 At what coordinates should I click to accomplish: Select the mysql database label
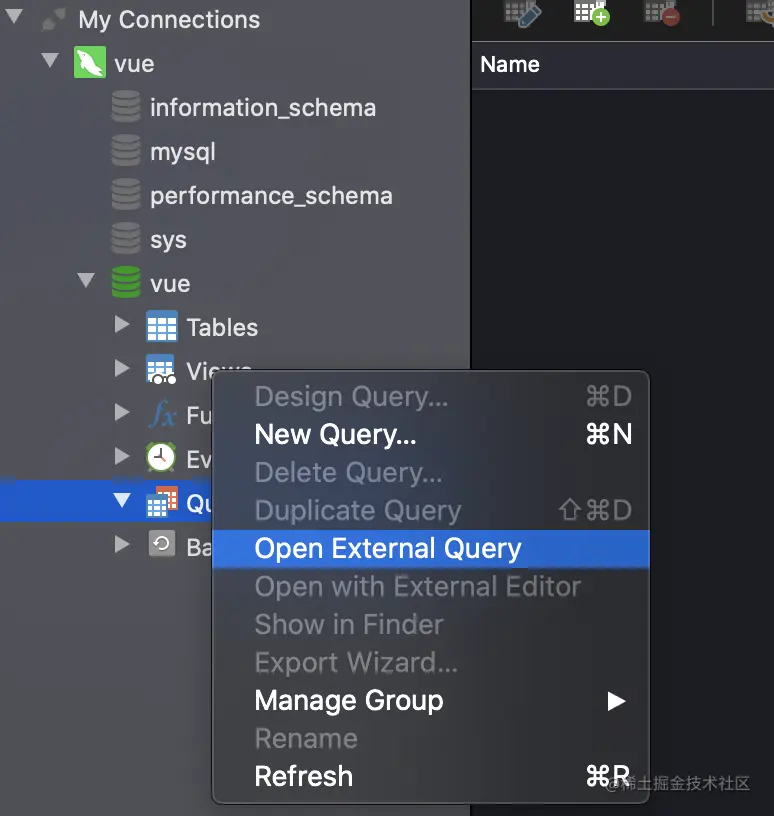(183, 152)
